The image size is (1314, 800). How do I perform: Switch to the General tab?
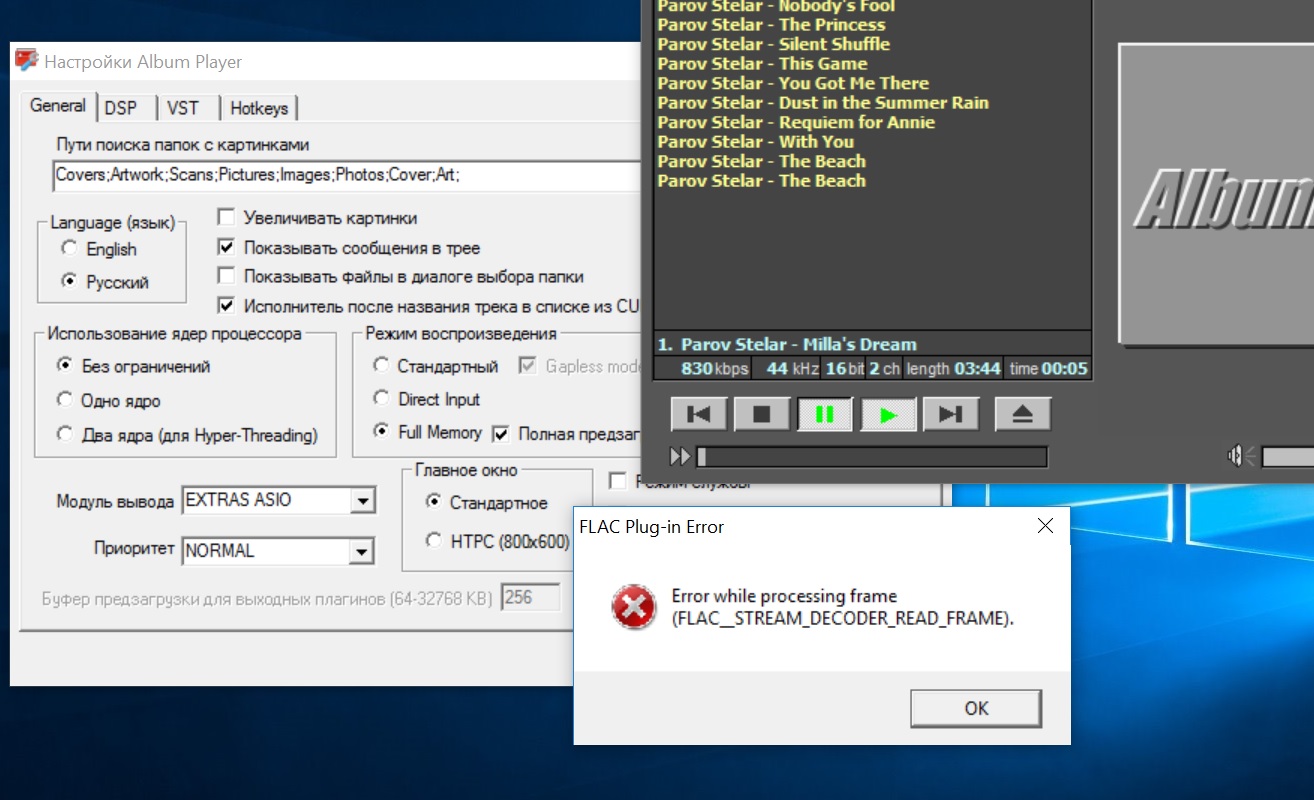click(58, 106)
